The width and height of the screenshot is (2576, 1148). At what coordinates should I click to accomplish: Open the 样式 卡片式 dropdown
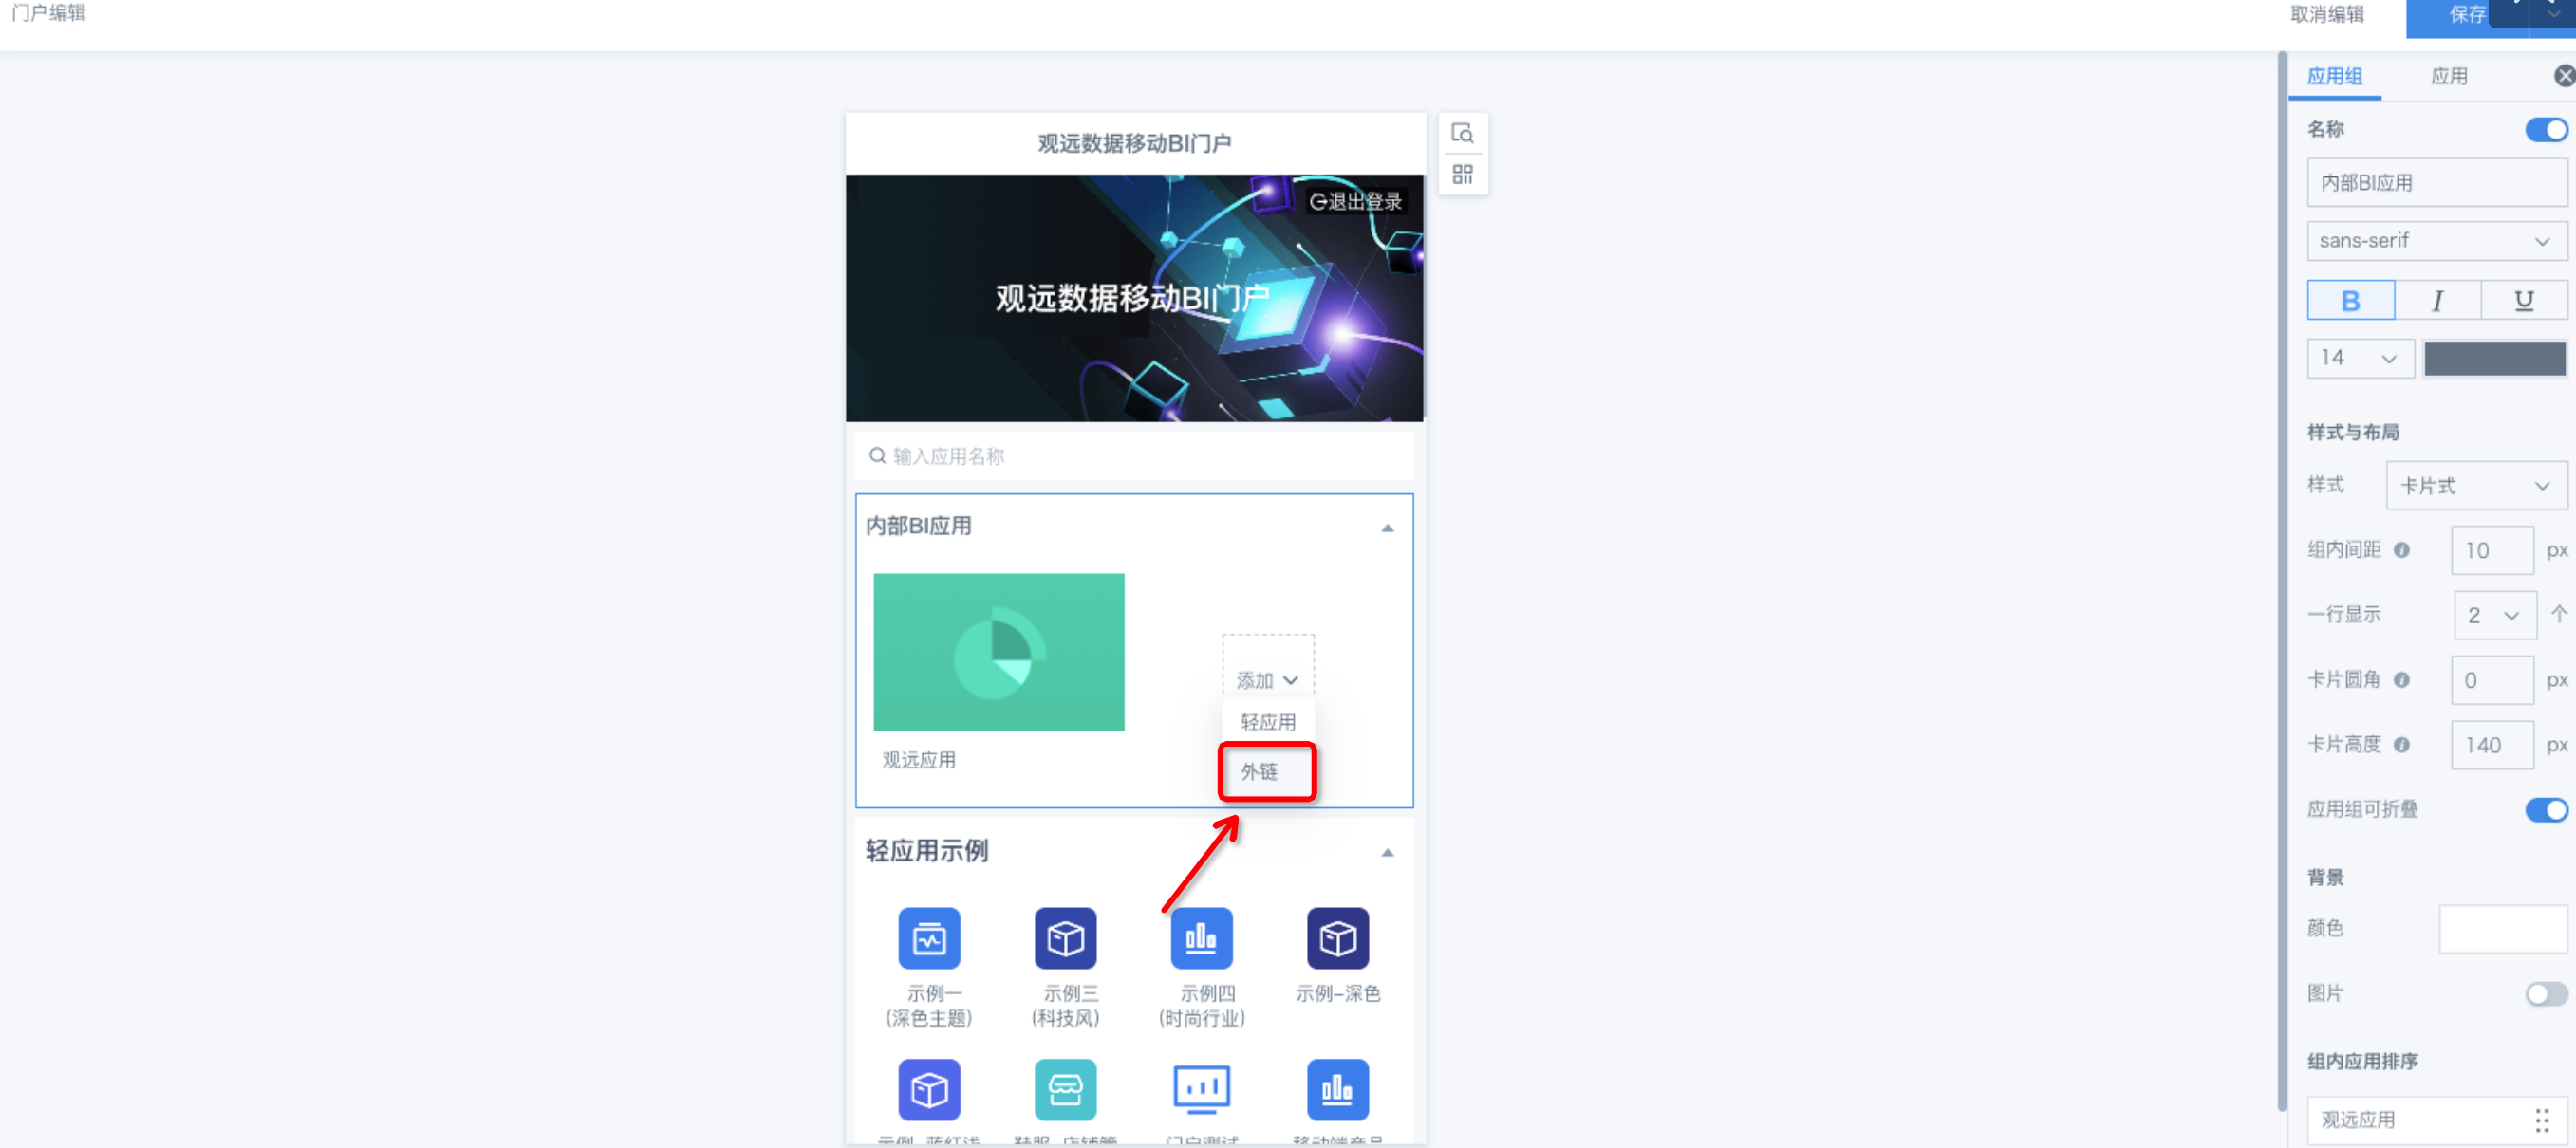point(2476,486)
